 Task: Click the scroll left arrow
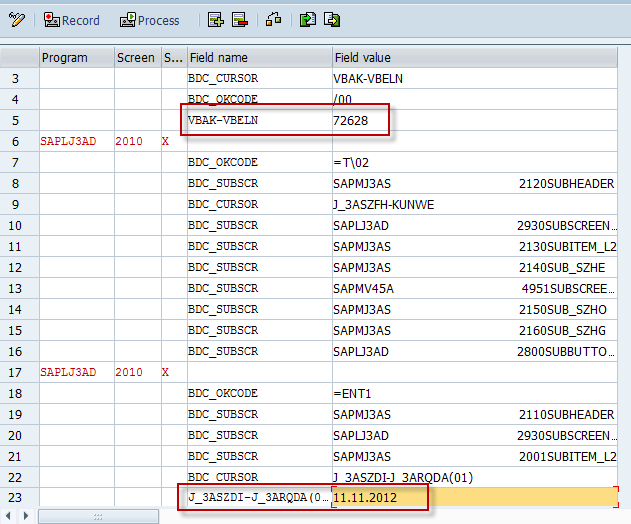8,516
